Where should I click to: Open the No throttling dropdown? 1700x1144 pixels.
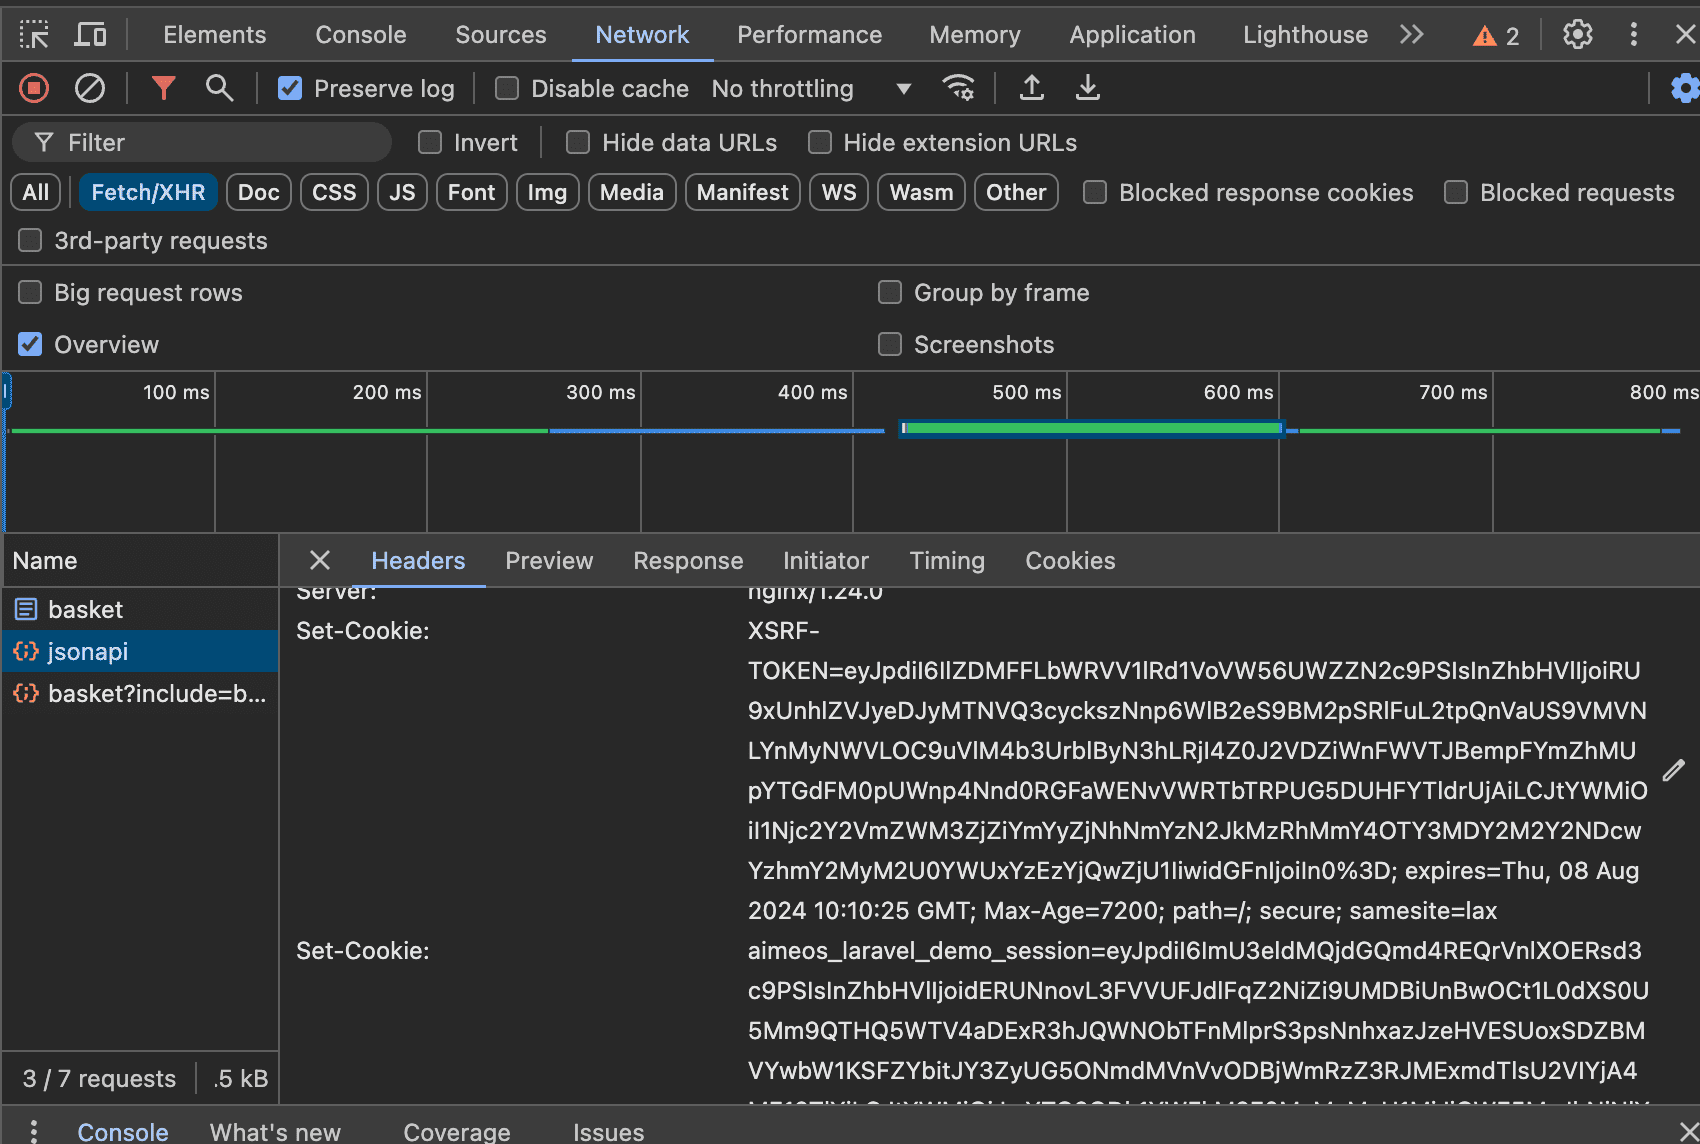(x=811, y=89)
